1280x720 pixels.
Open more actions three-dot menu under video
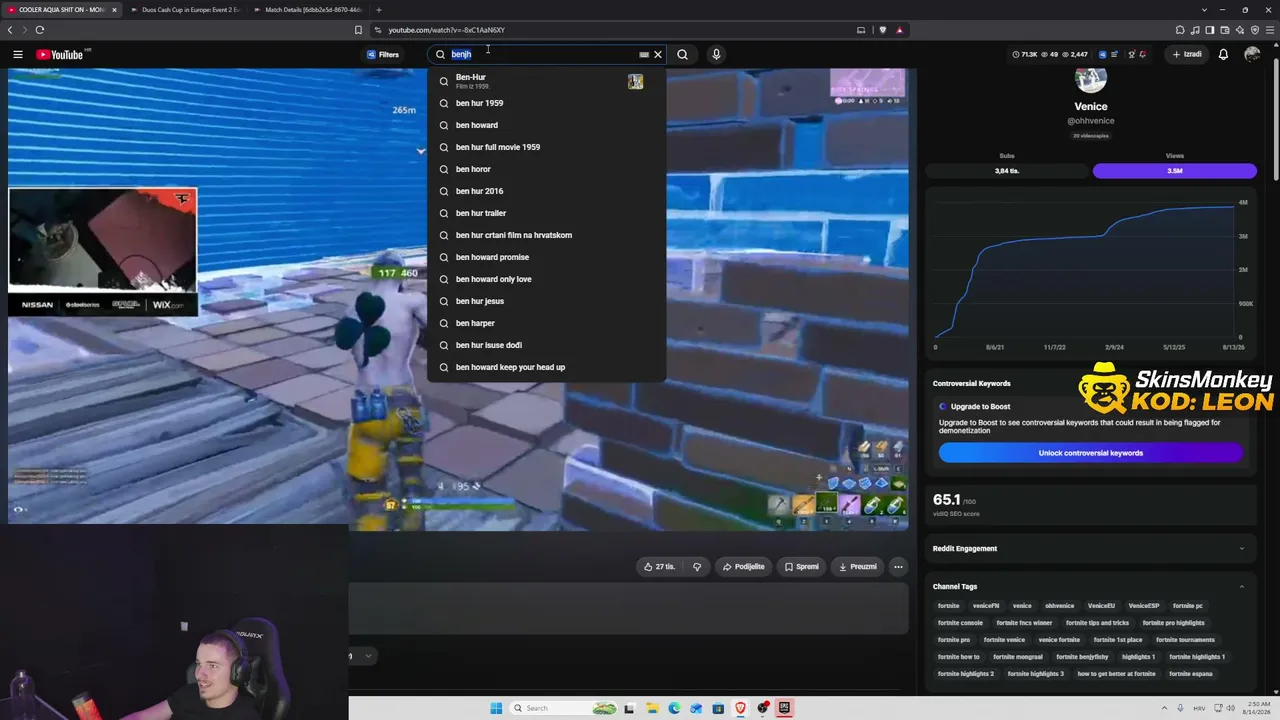point(898,566)
